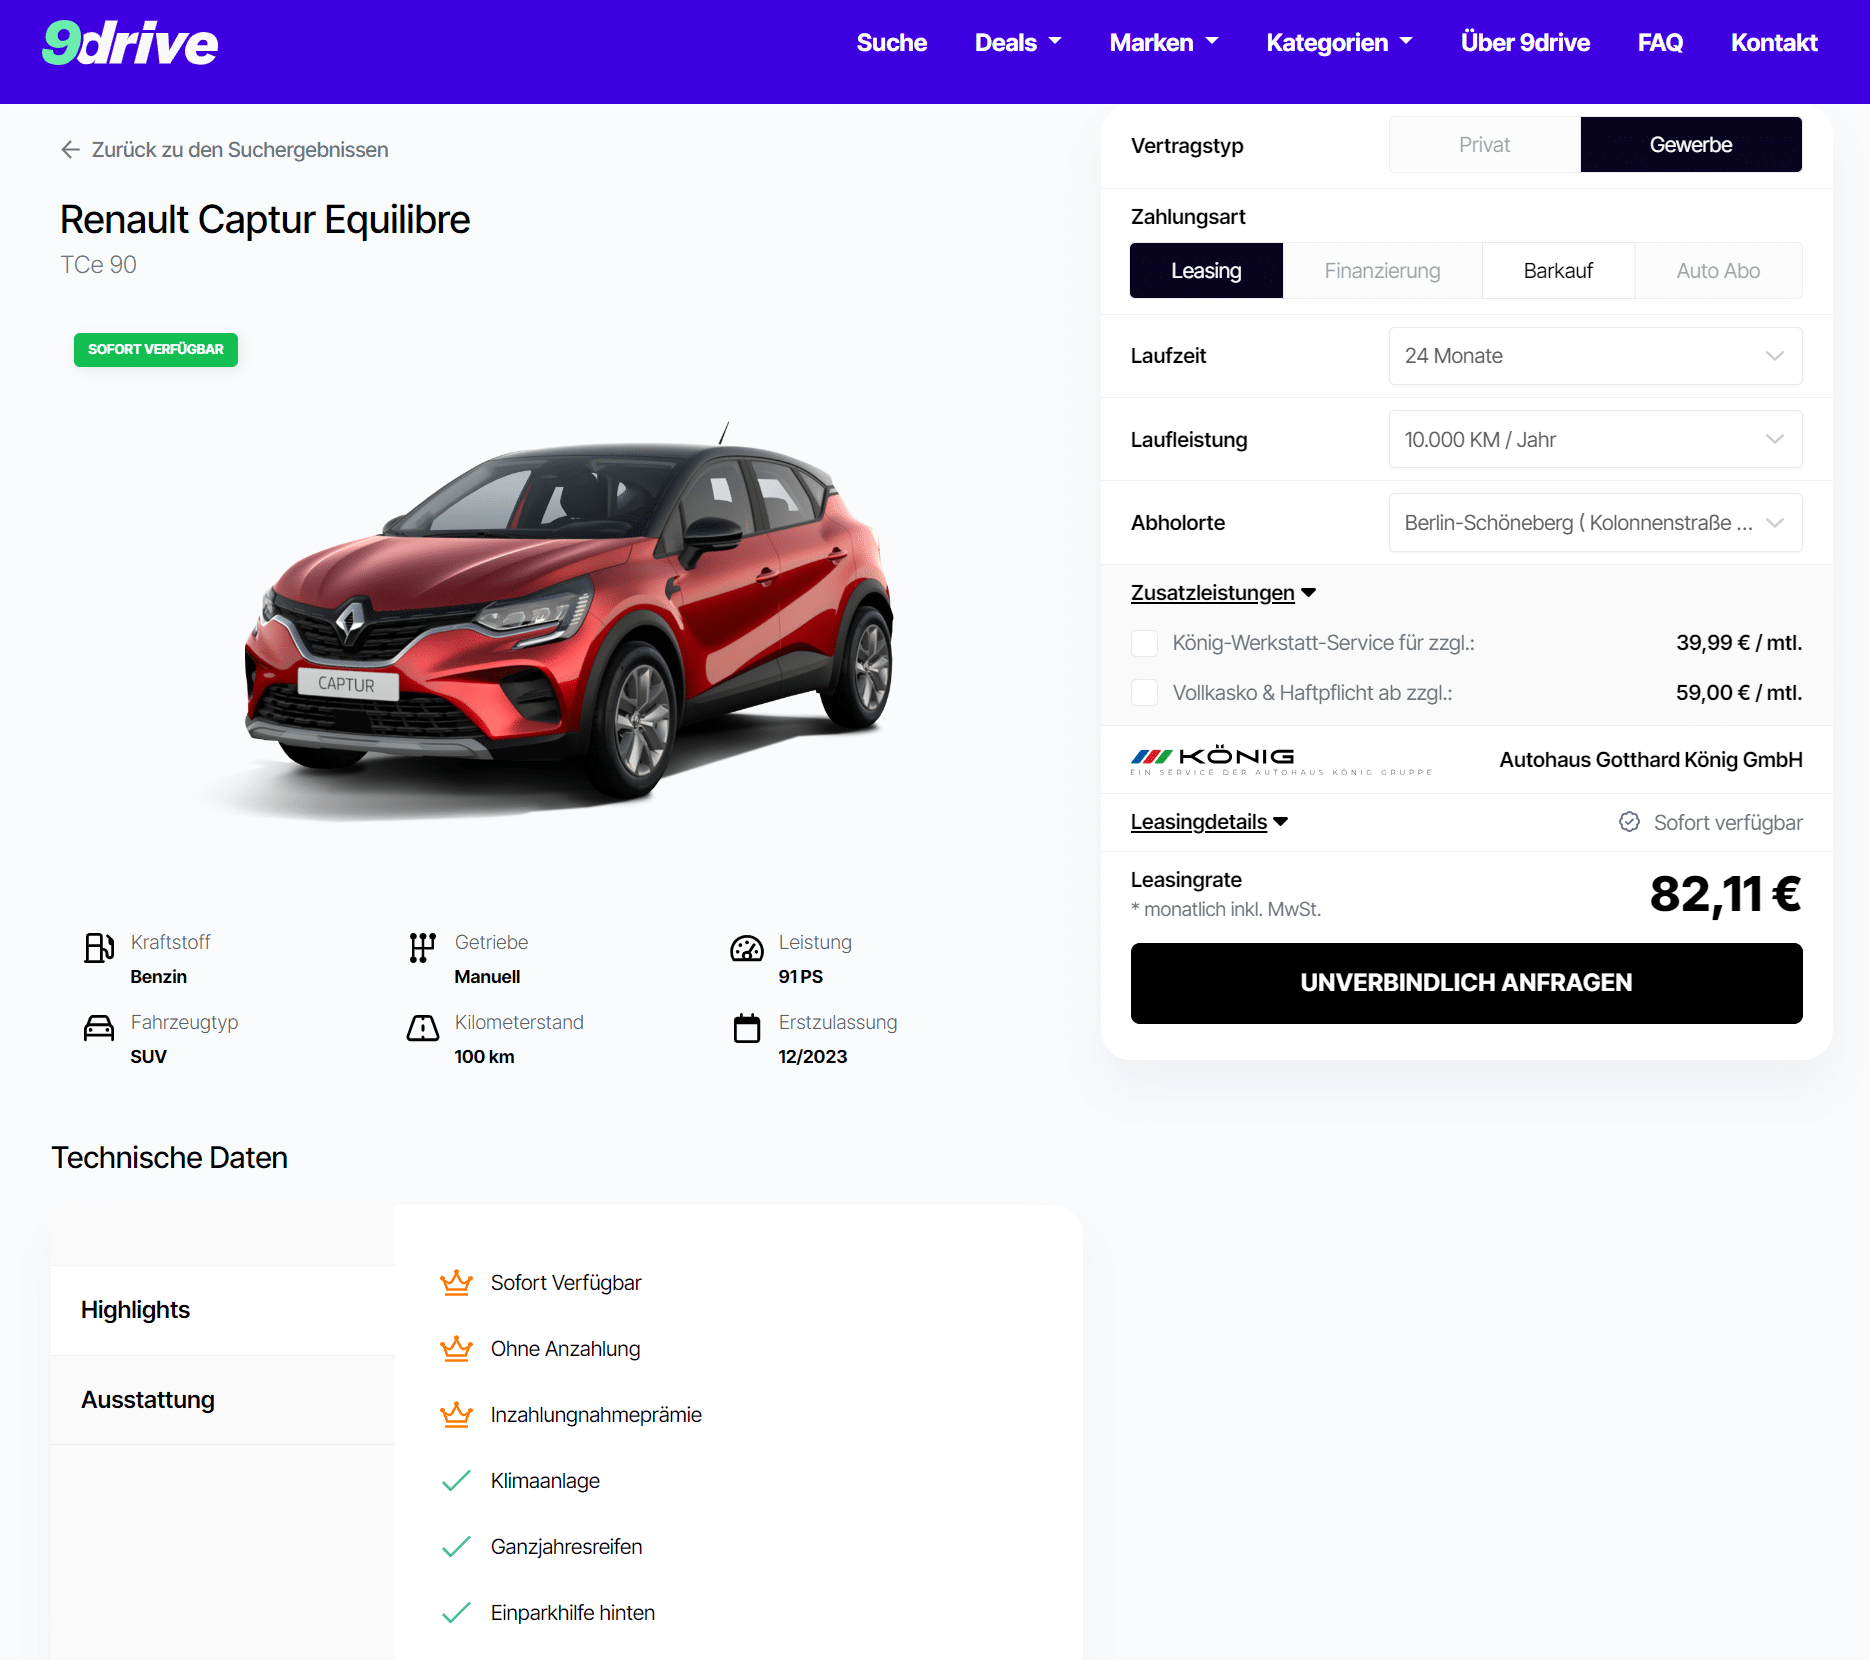Click the Leistung speedometer icon

747,948
